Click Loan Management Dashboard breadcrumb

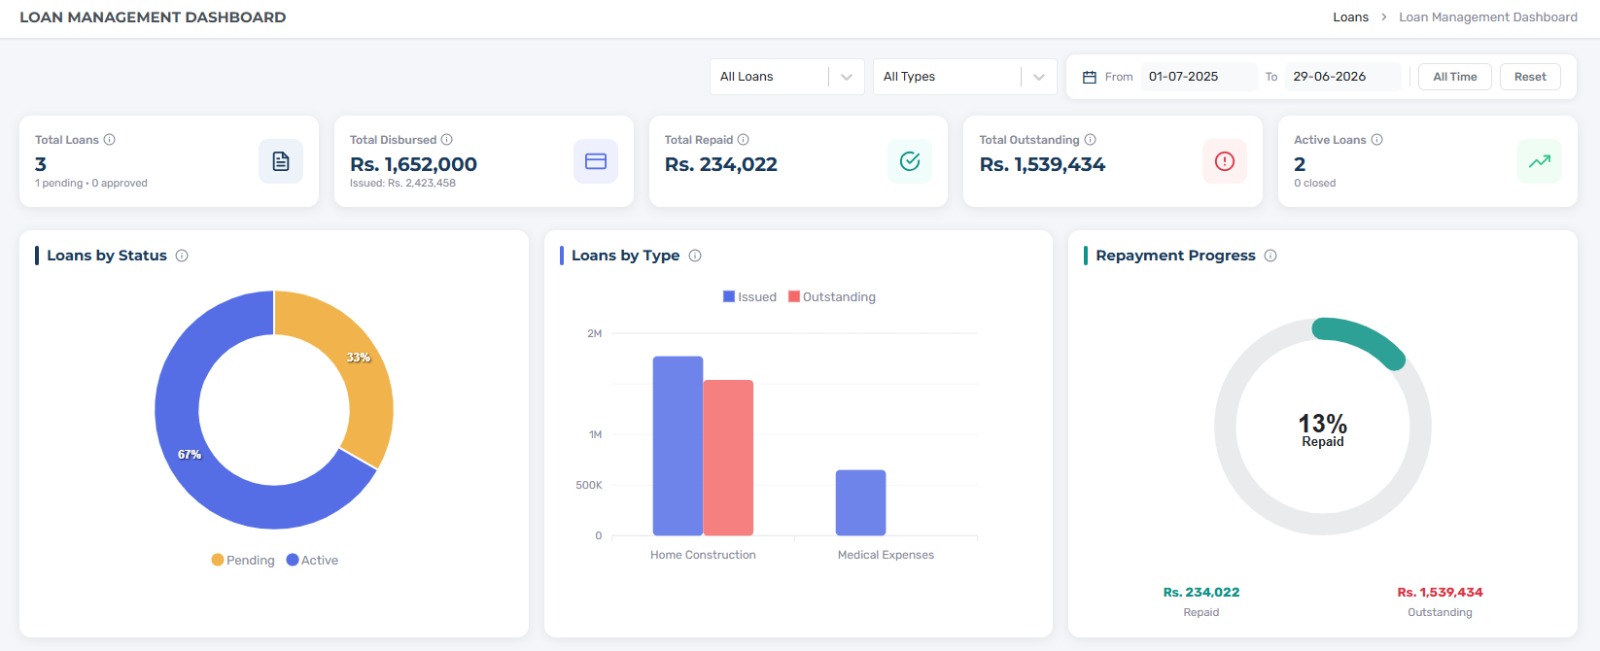[x=1488, y=17]
